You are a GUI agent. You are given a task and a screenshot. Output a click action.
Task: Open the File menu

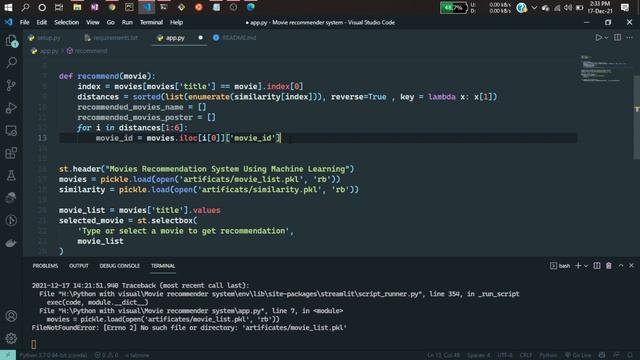pos(24,22)
